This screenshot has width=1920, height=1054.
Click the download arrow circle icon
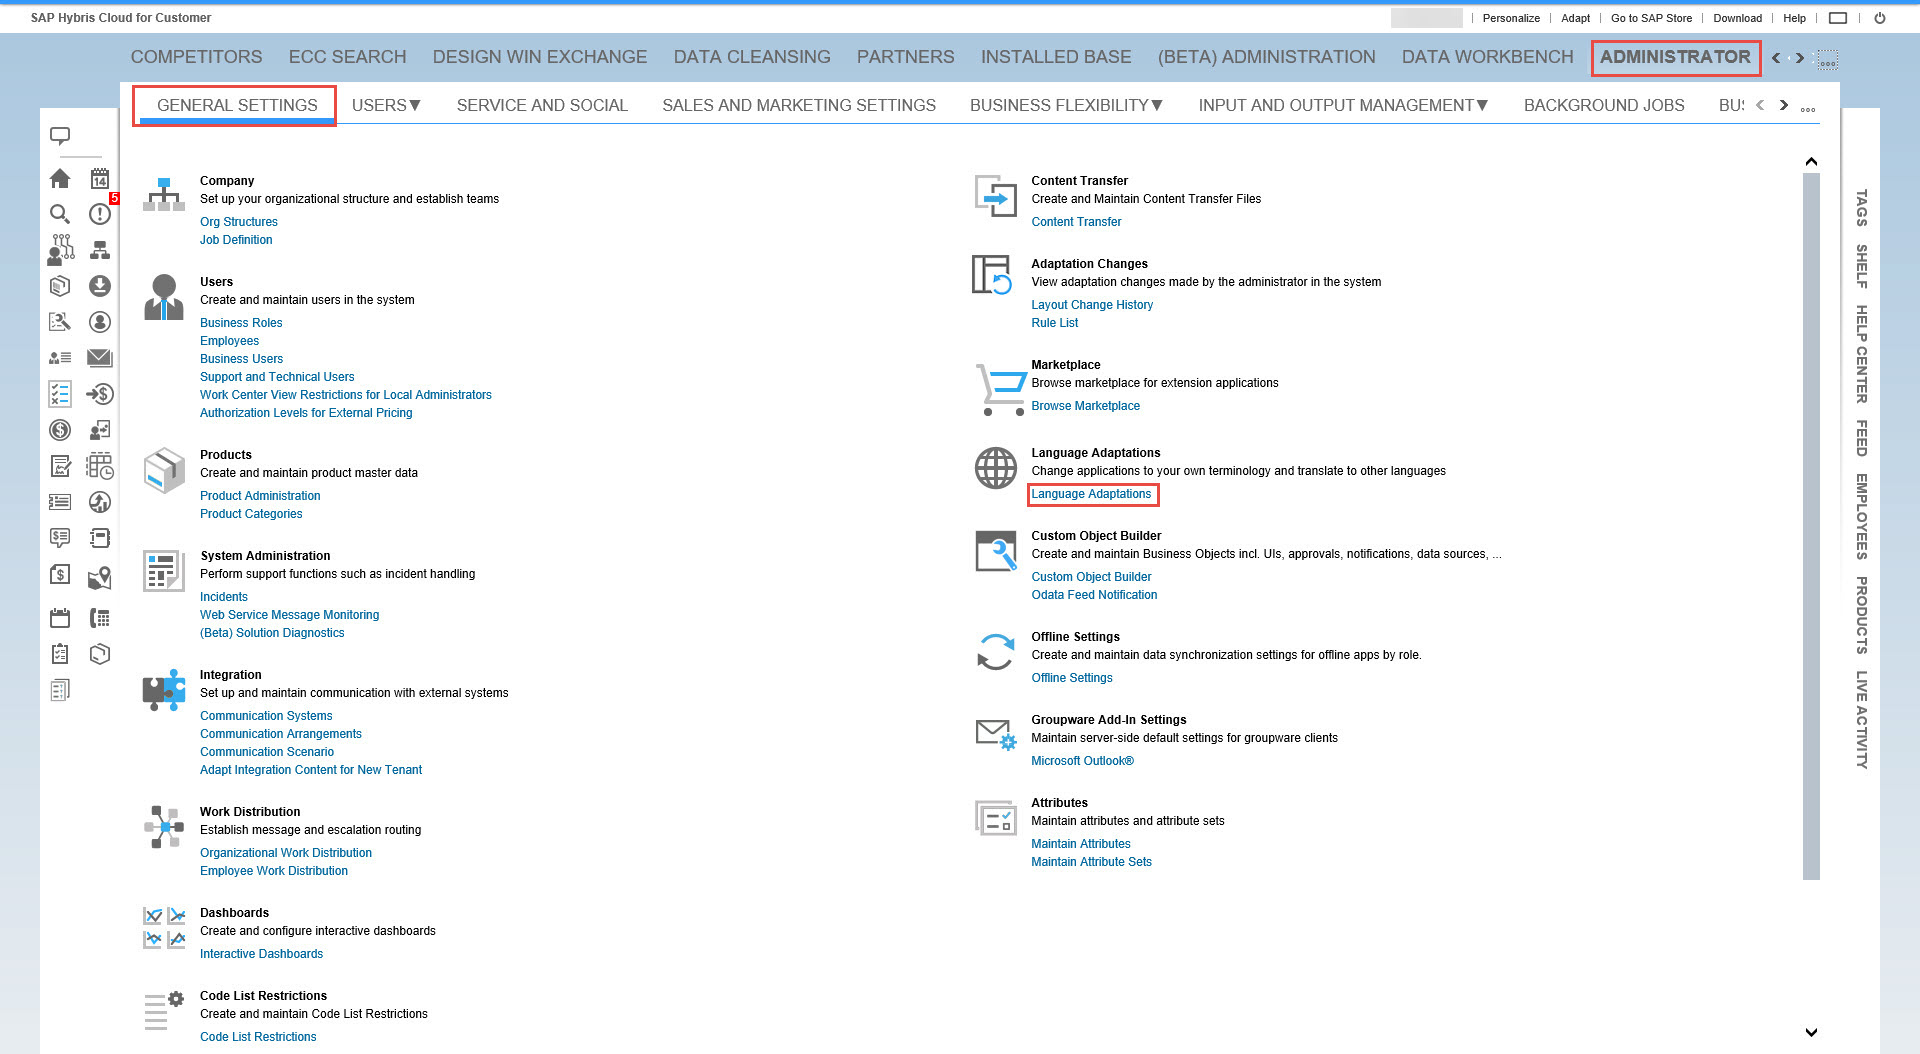[100, 286]
